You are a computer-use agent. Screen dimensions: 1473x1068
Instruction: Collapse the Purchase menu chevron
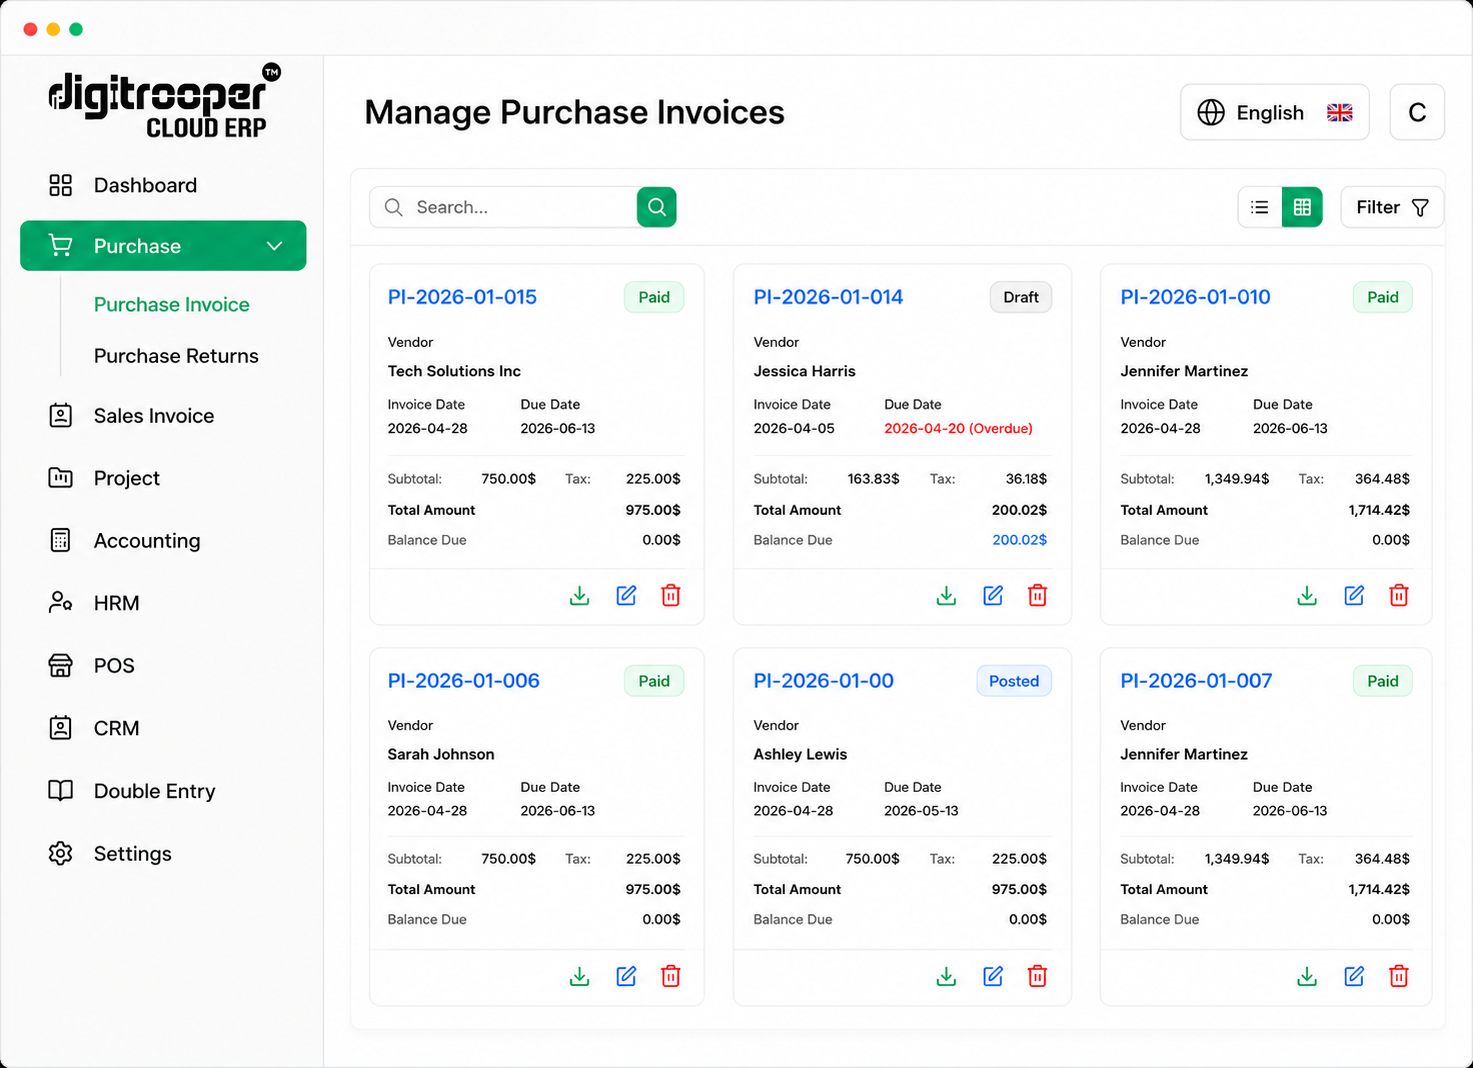274,246
